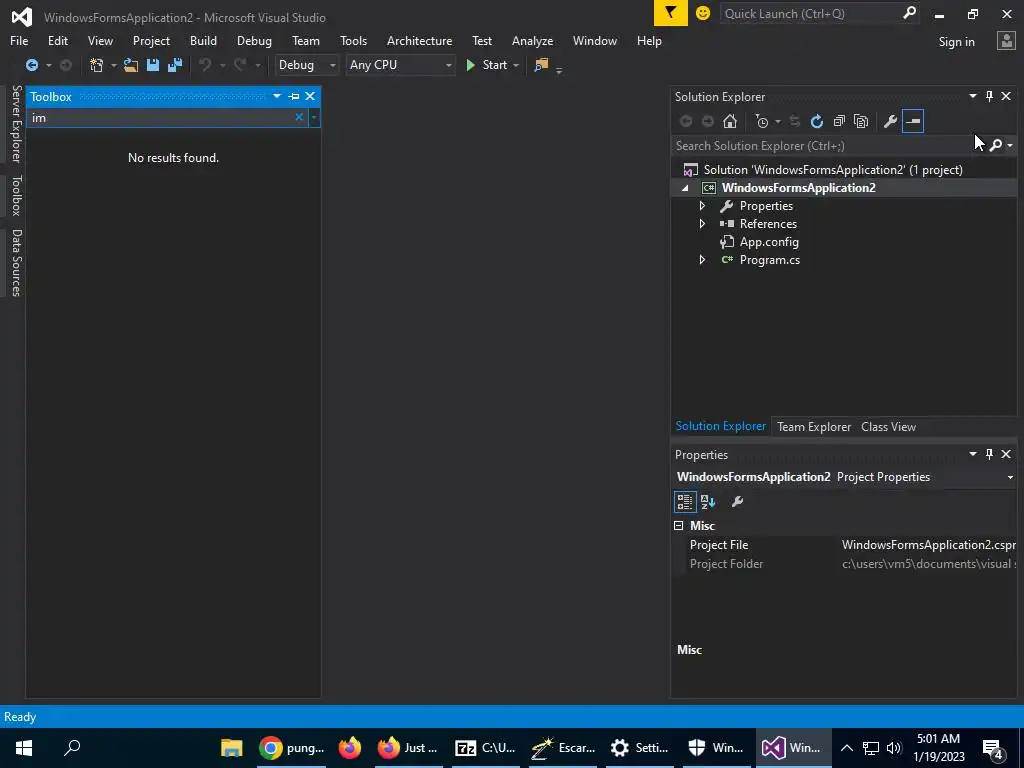Click the New Project toolbar icon
This screenshot has height=768, width=1024.
(x=97, y=65)
